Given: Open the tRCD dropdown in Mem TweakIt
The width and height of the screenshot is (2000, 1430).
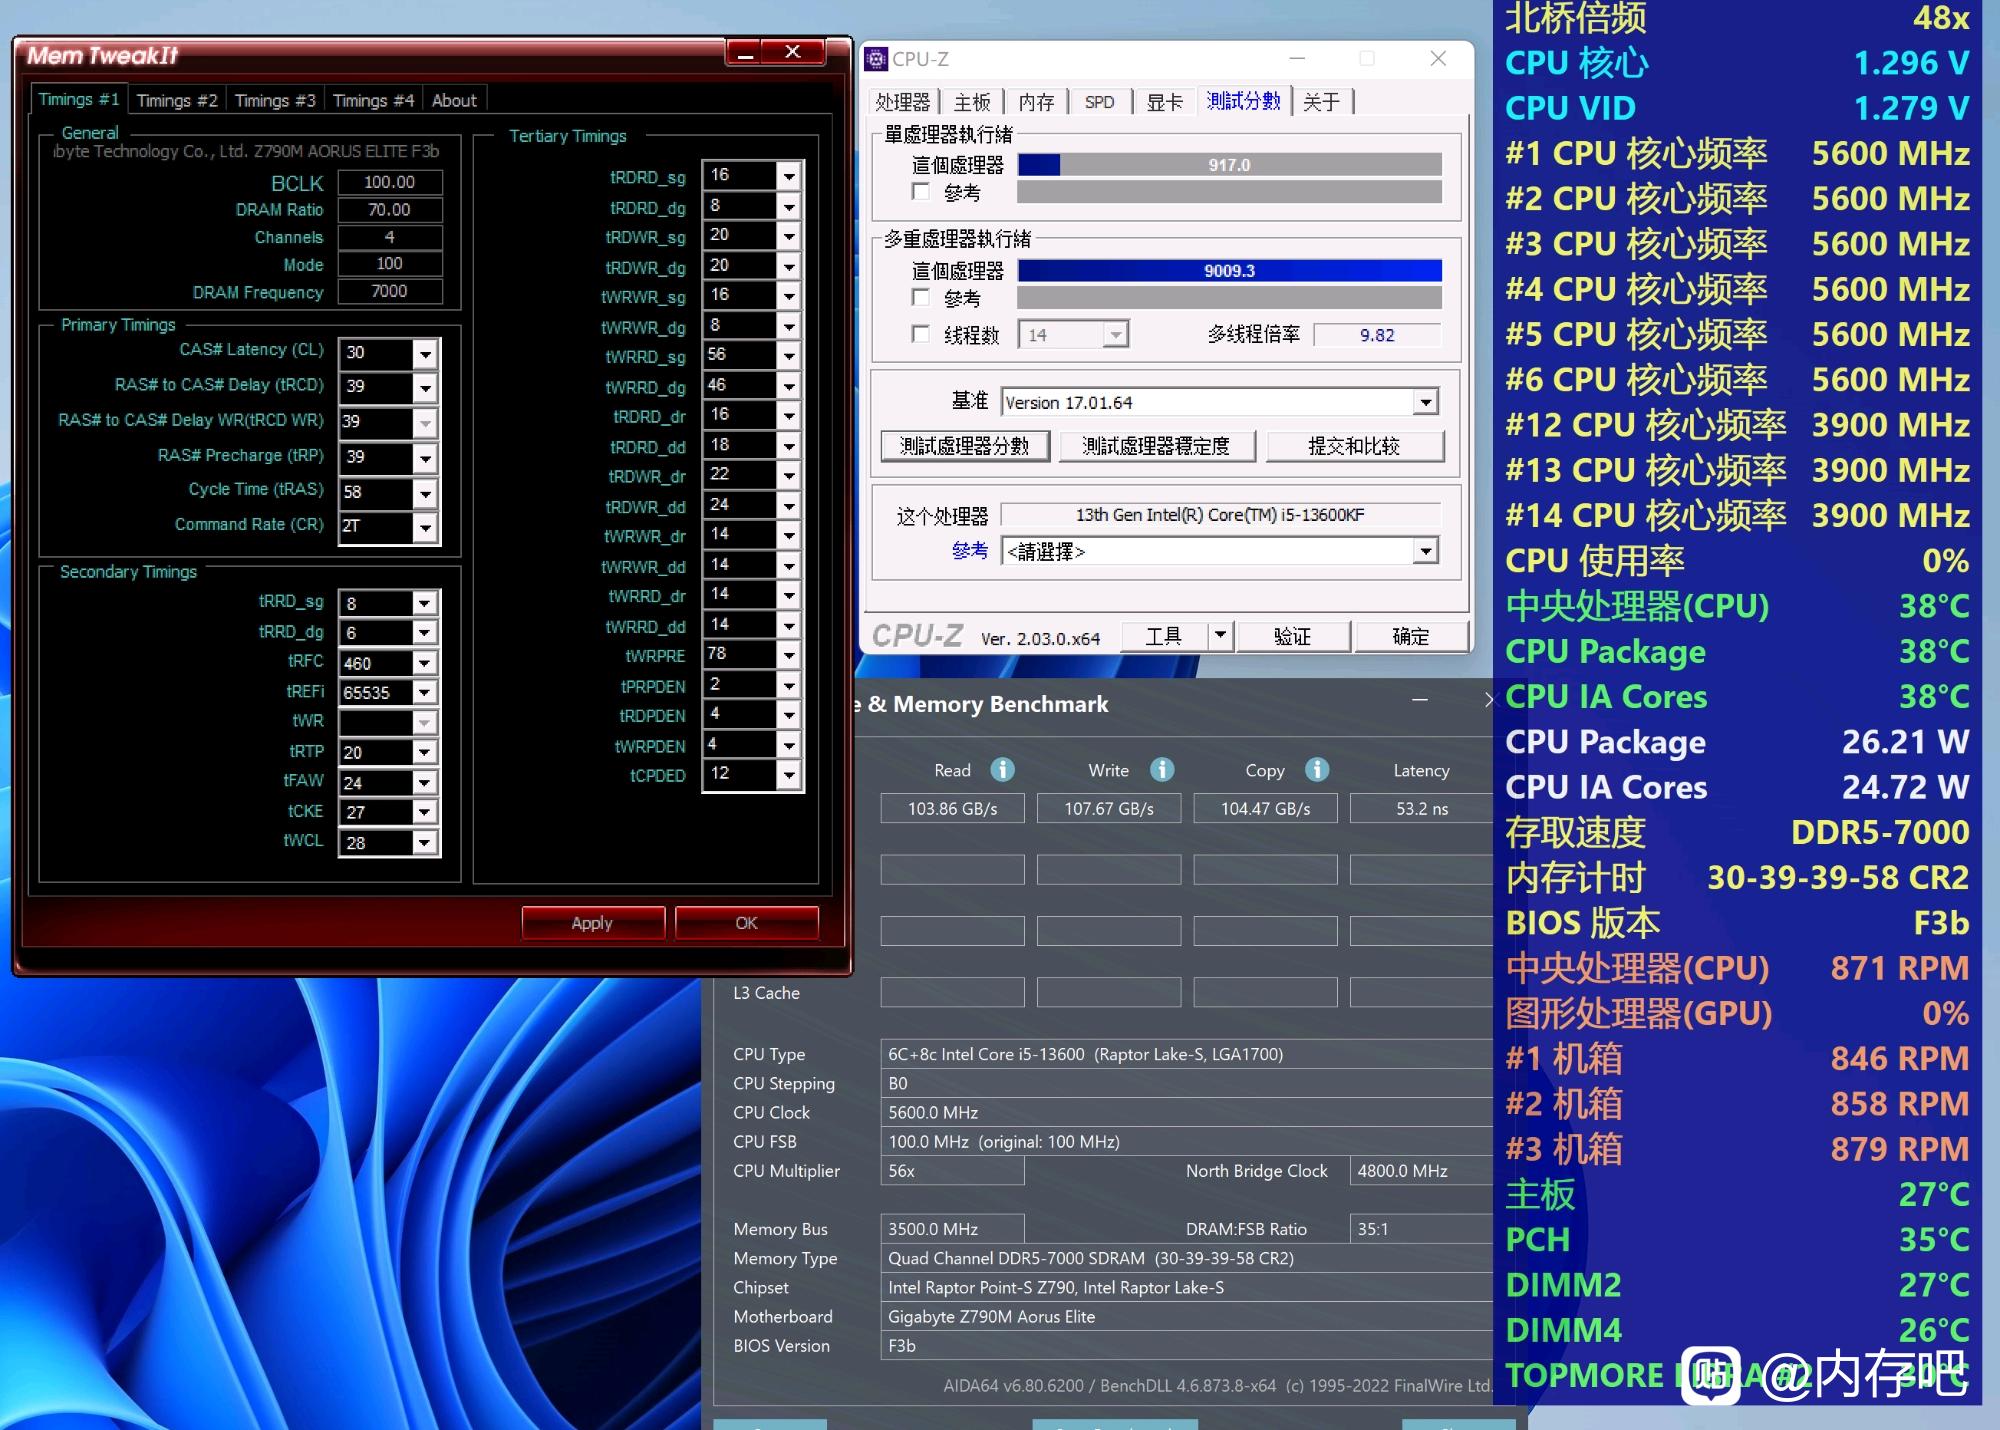Looking at the screenshot, I should [x=426, y=387].
